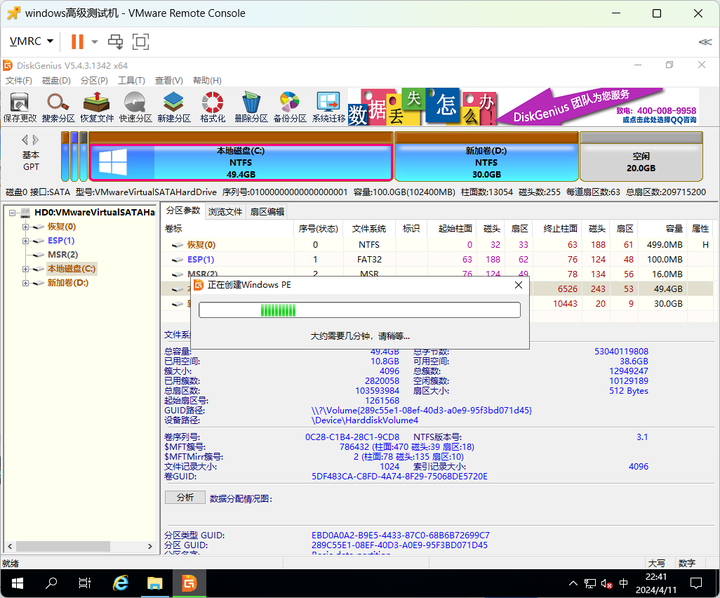This screenshot has height=598, width=720.
Task: Open the Windows Start menu
Action: [17, 583]
